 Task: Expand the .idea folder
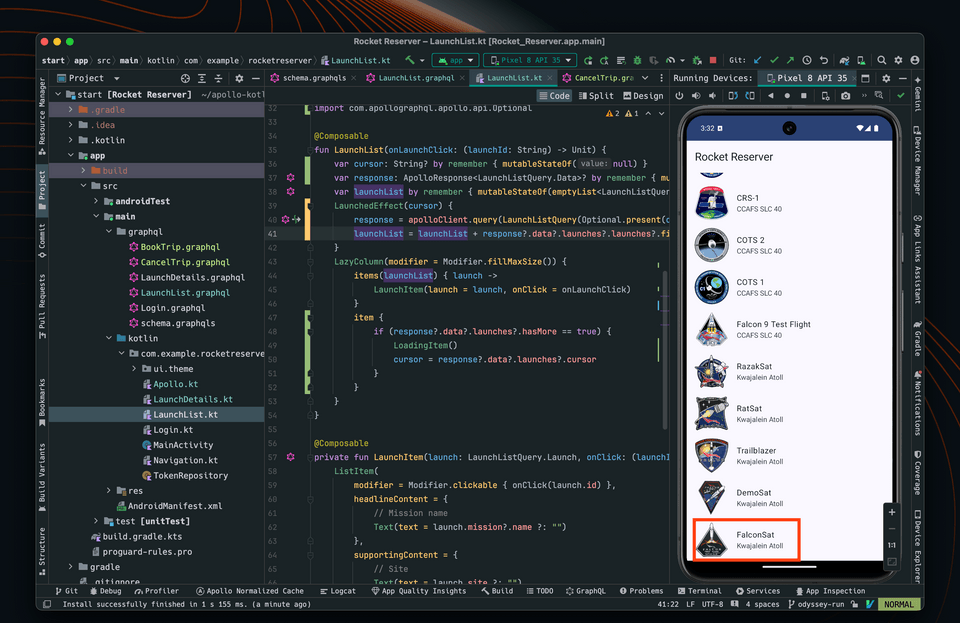click(70, 125)
